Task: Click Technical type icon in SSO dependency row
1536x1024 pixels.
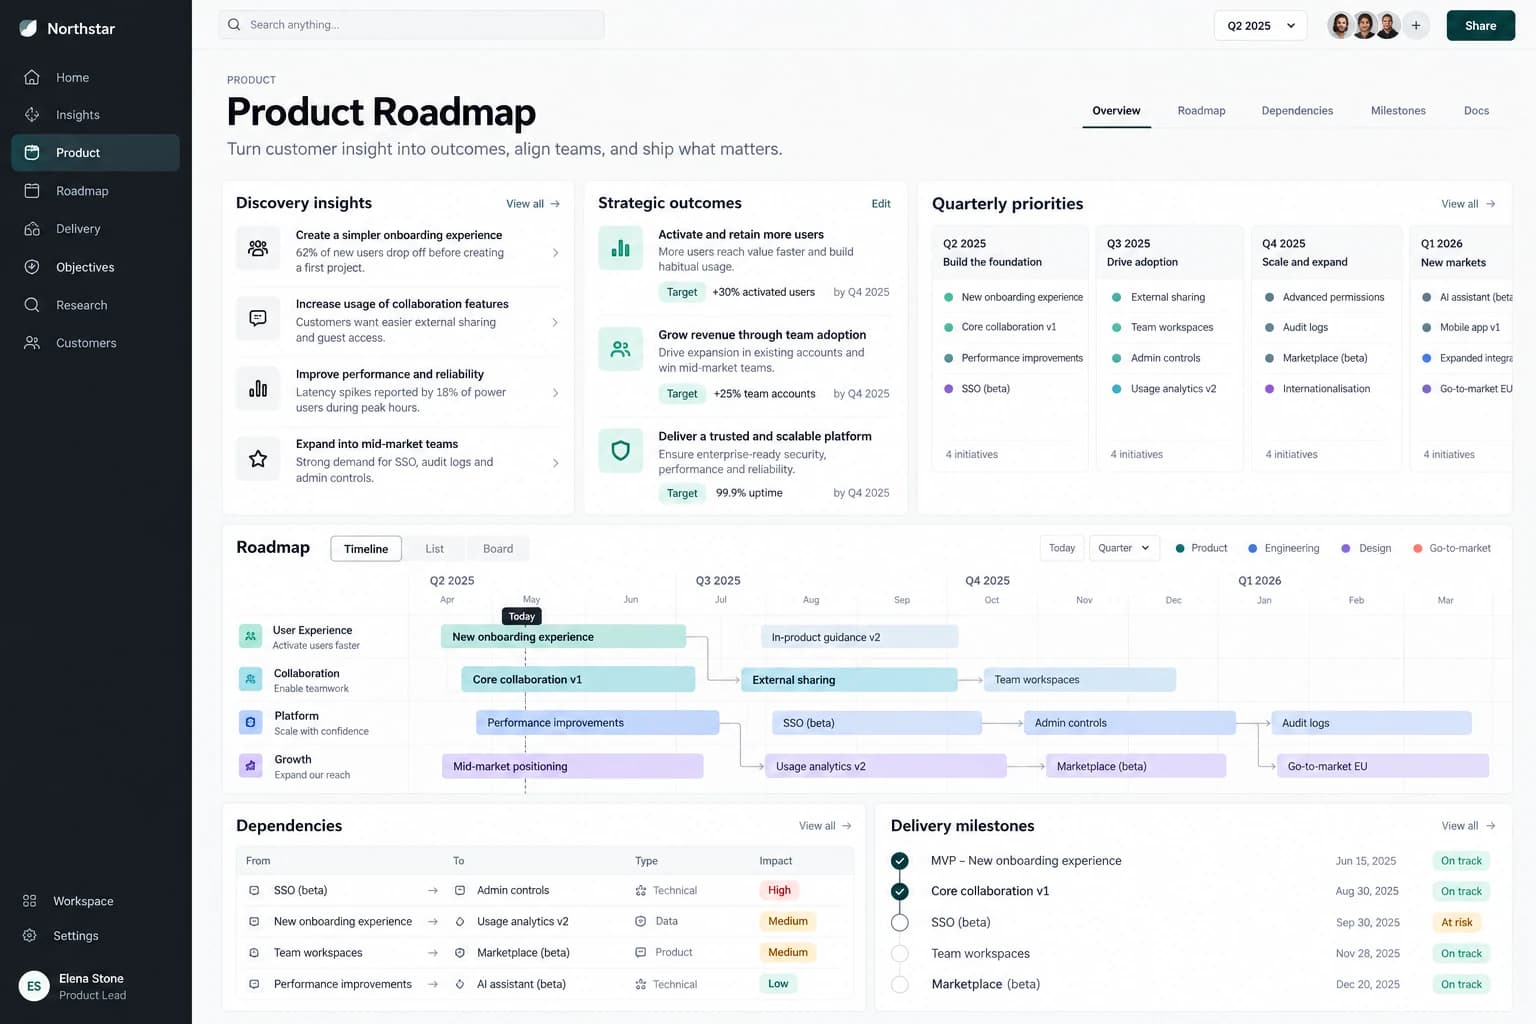Action: (640, 891)
